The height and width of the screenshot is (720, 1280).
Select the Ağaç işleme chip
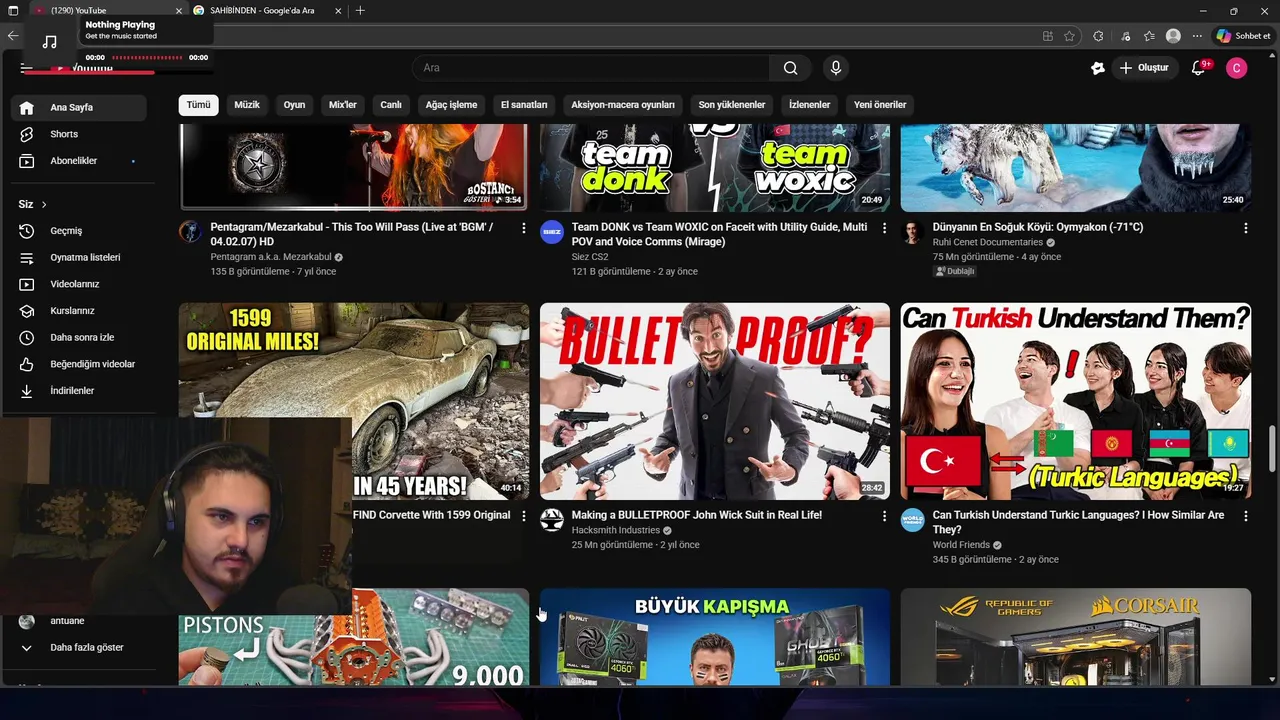451,105
